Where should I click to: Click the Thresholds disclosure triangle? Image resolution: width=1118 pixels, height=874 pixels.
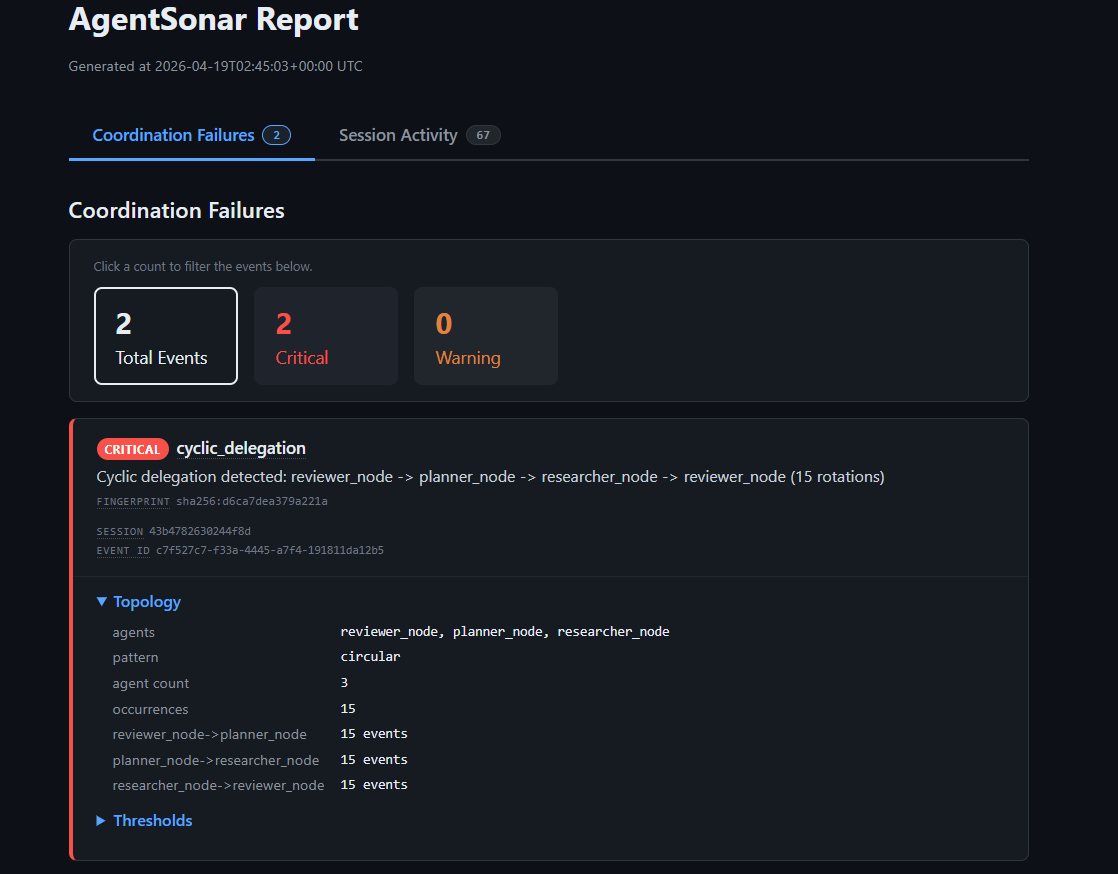pyautogui.click(x=100, y=820)
